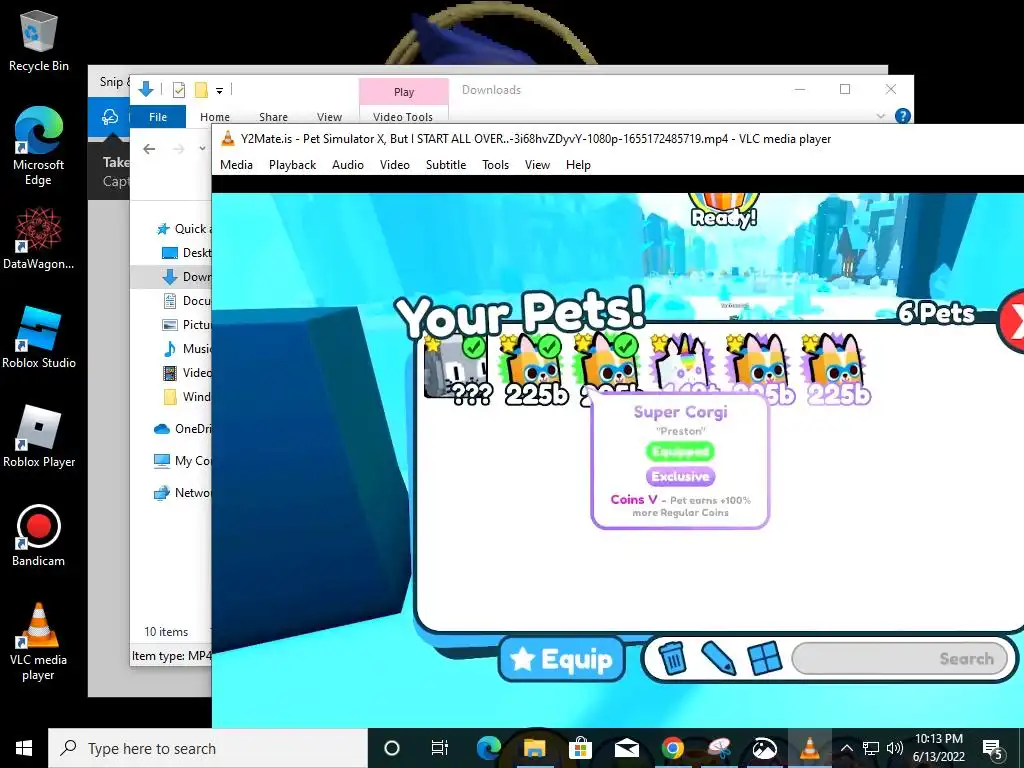Open Microsoft Store from the taskbar

(580, 748)
